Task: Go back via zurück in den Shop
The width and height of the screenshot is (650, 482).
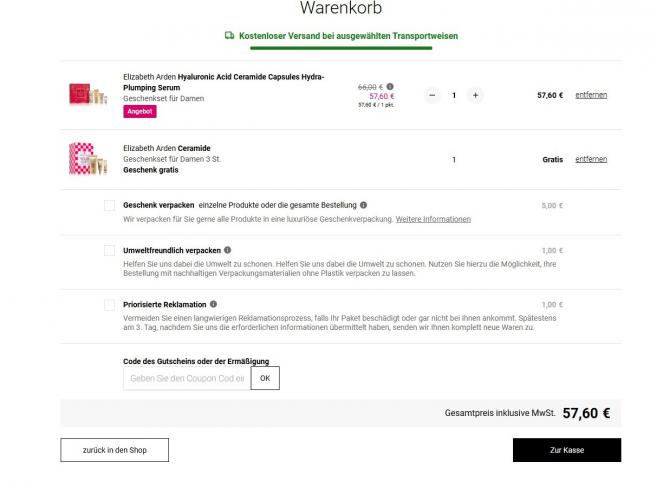Action: click(x=114, y=450)
